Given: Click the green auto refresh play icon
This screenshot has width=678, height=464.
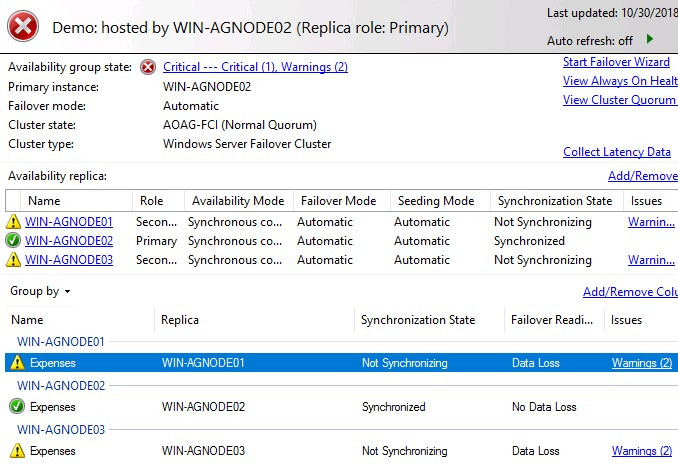Looking at the screenshot, I should 650,40.
